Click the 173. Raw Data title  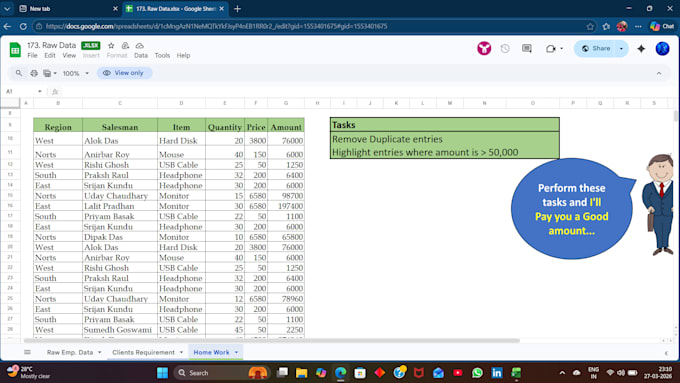(x=51, y=45)
